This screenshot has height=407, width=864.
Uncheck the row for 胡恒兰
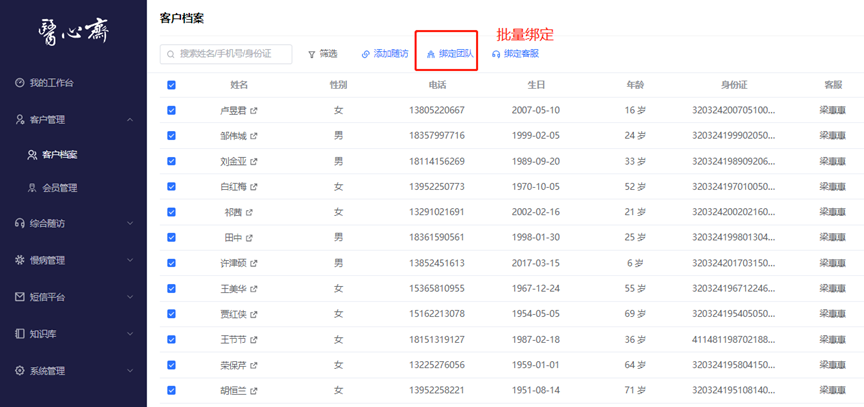pyautogui.click(x=171, y=390)
